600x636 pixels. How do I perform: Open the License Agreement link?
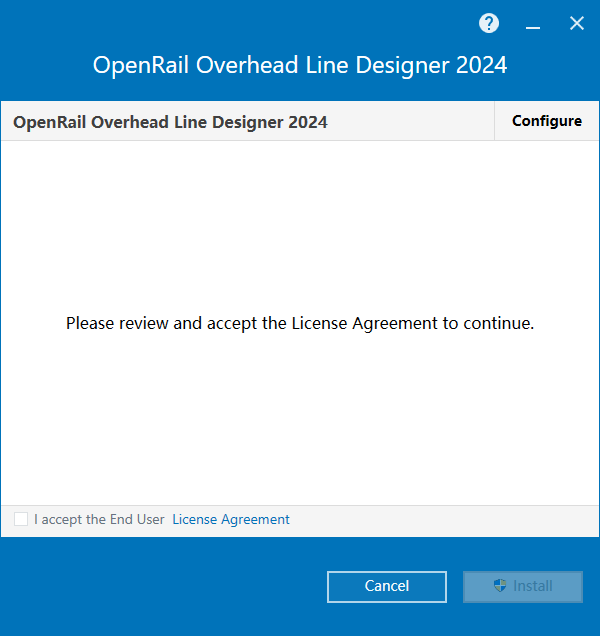click(x=231, y=519)
